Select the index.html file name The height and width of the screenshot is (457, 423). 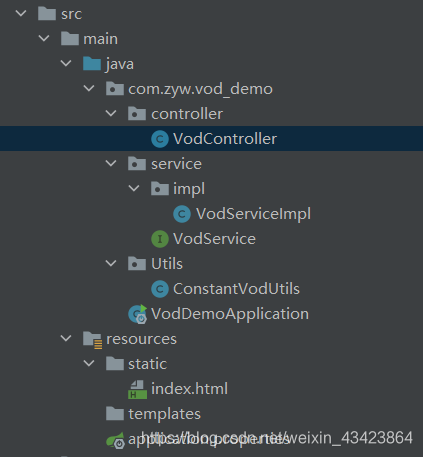tap(189, 389)
